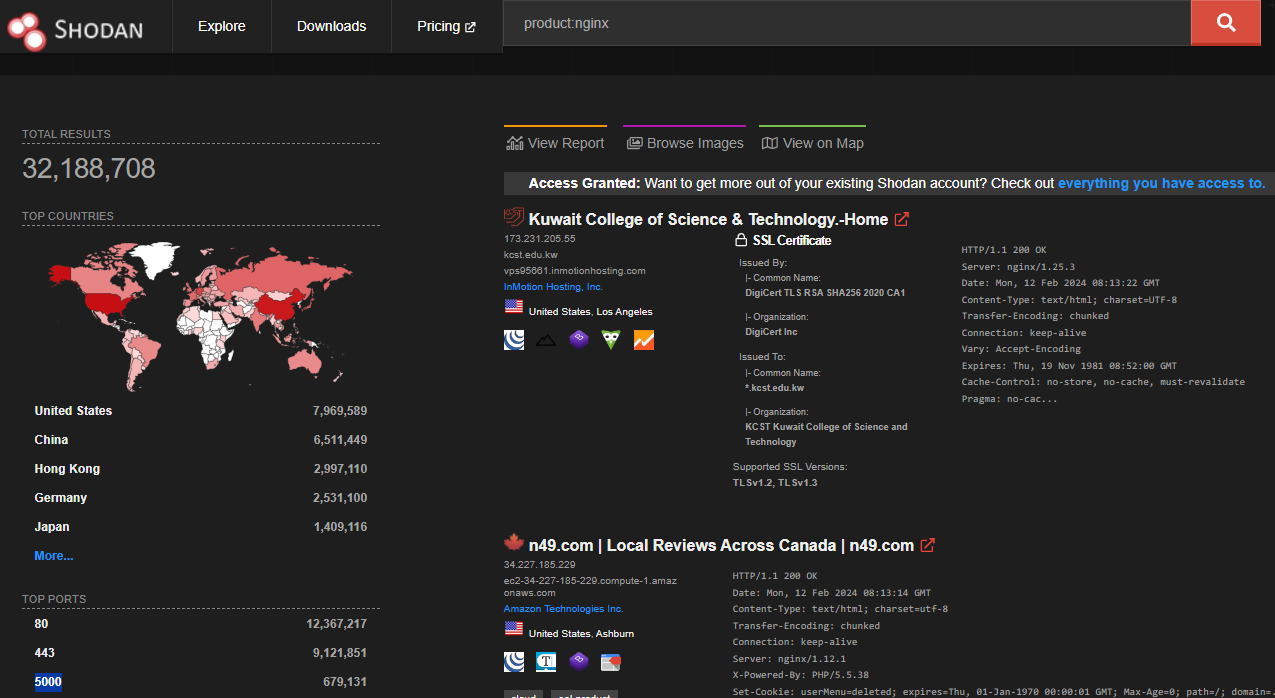The width and height of the screenshot is (1275, 698).
Task: Click the View Report chart icon
Action: [x=515, y=143]
